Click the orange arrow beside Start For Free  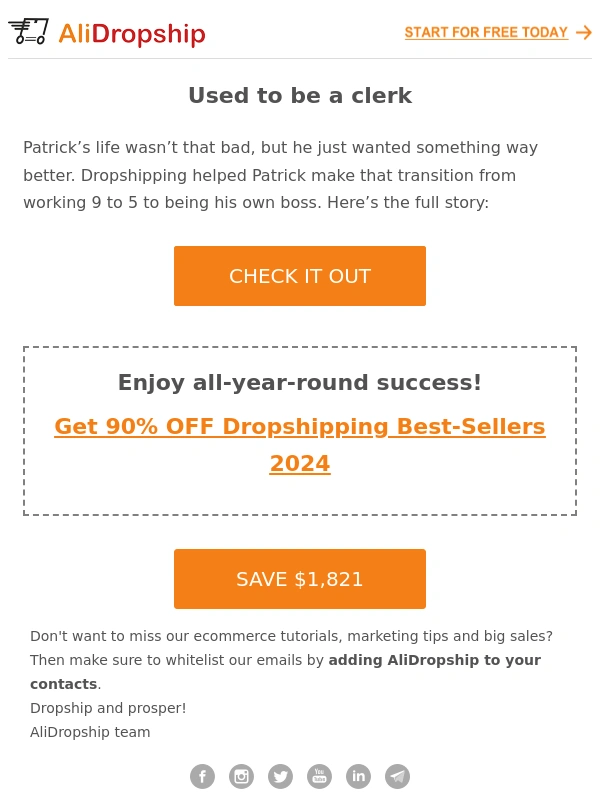(x=584, y=33)
